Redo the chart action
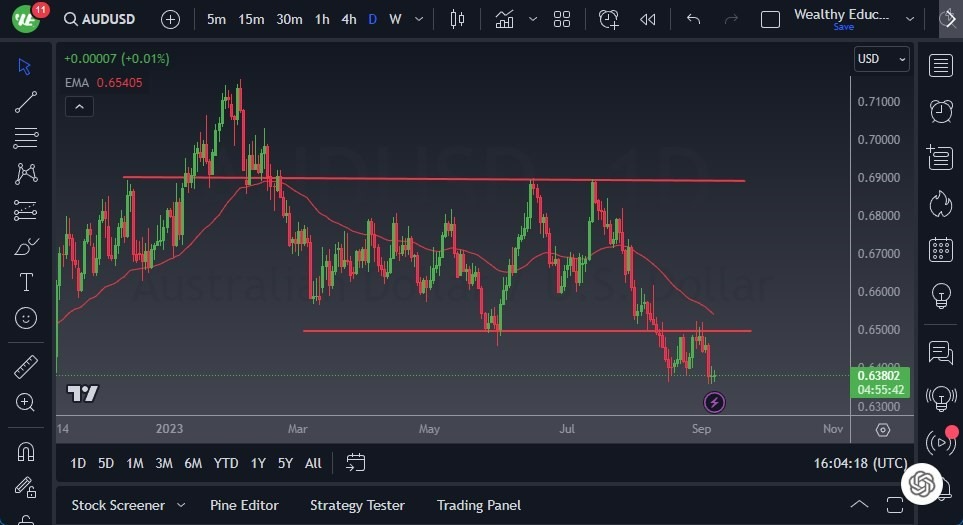 click(731, 19)
